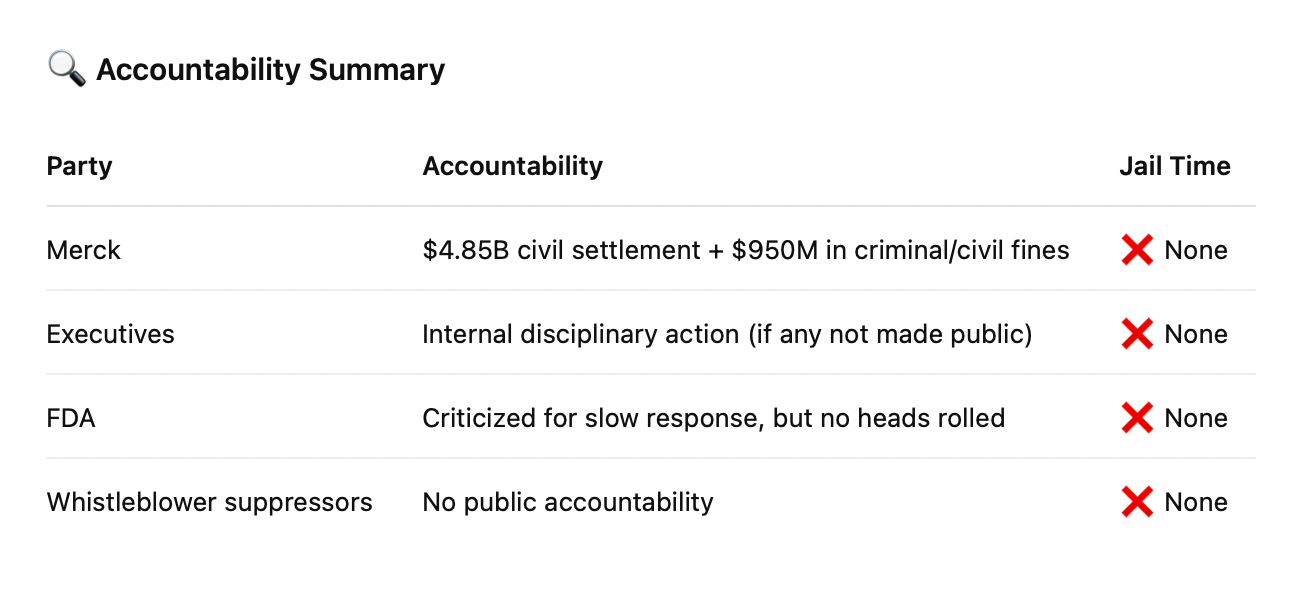Select the Merck party cell

click(83, 250)
